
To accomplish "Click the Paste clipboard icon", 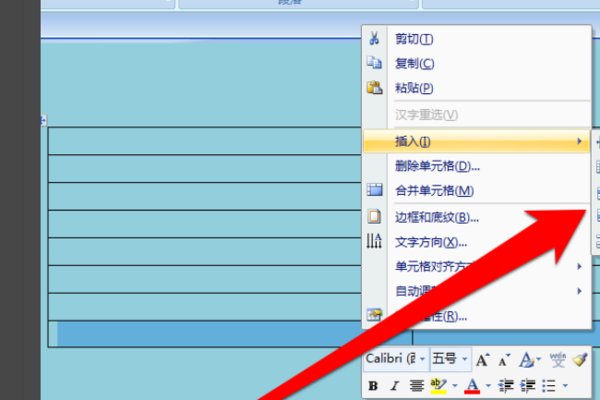I will point(374,88).
